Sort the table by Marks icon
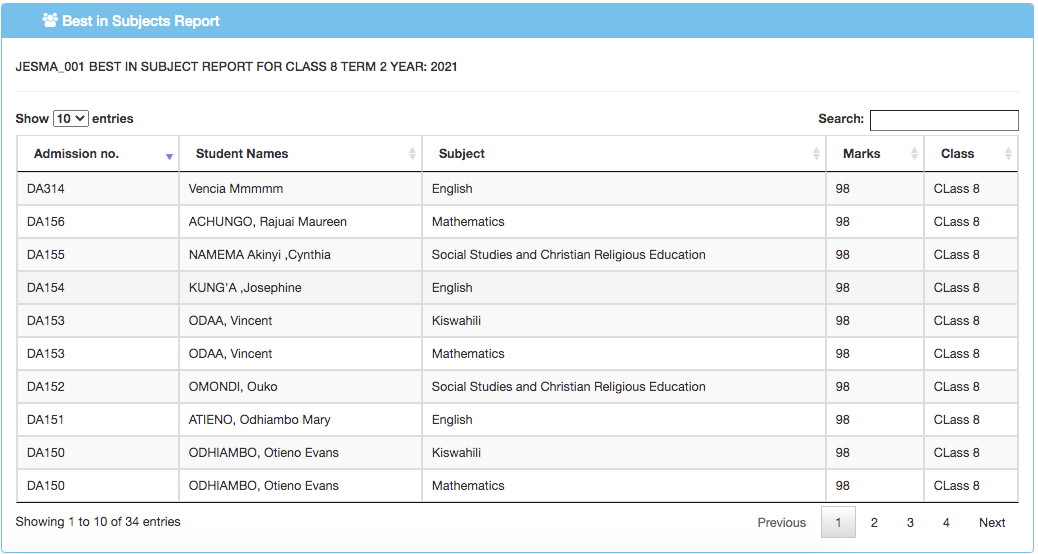Screen dimensions: 1038x554 (914, 154)
